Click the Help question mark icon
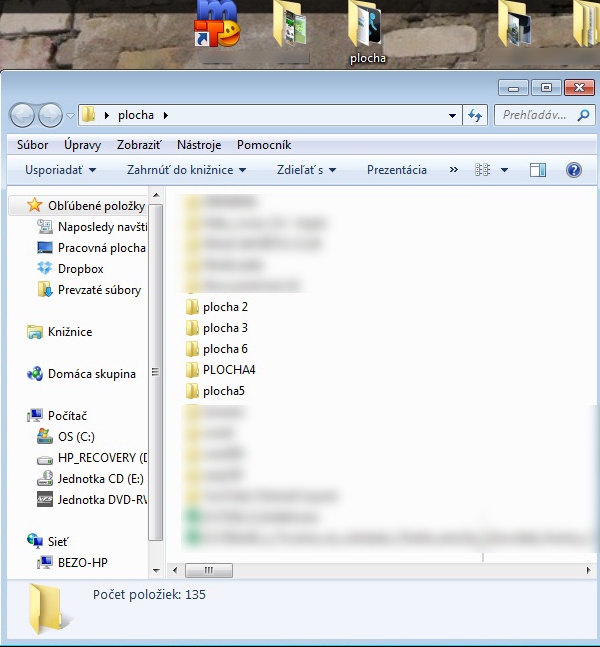The image size is (600, 647). [574, 170]
